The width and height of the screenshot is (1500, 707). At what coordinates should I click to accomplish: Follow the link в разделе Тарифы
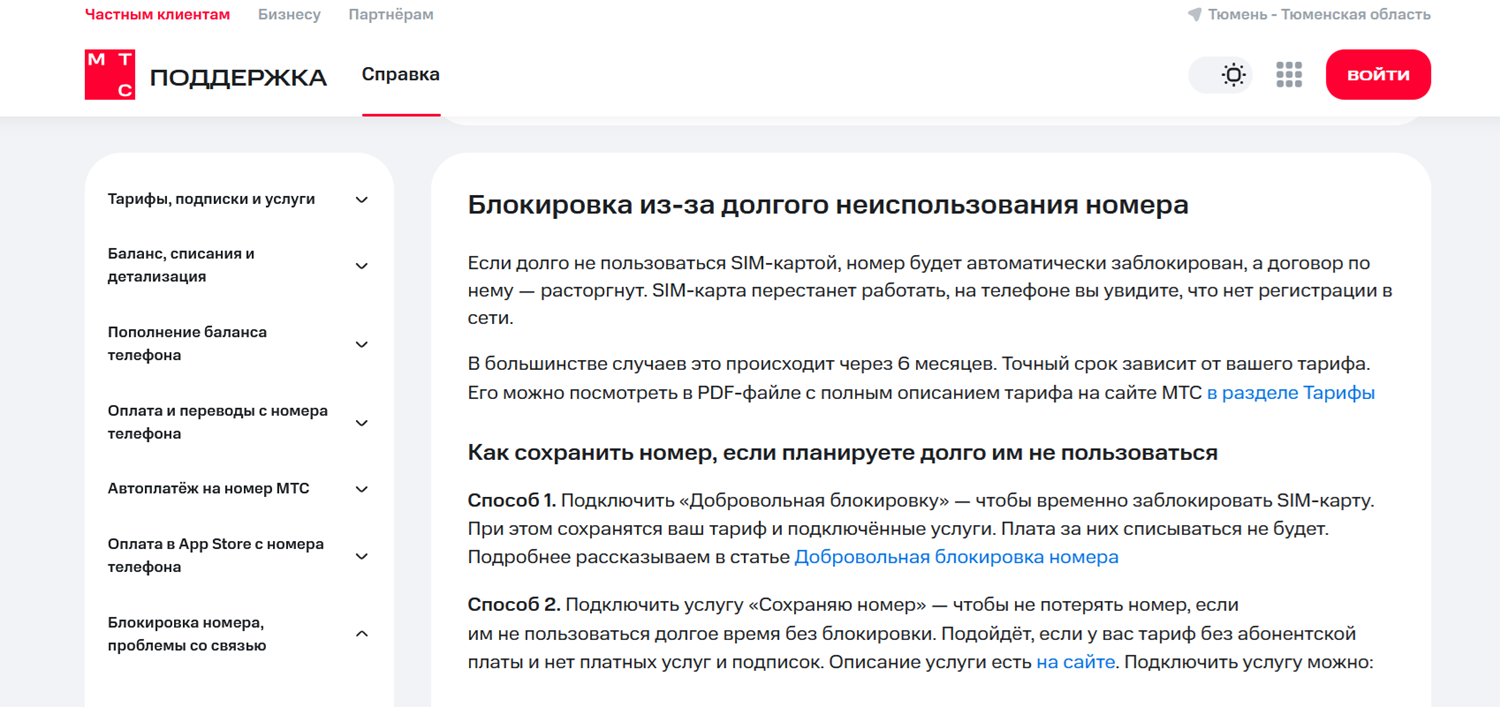pyautogui.click(x=1291, y=393)
